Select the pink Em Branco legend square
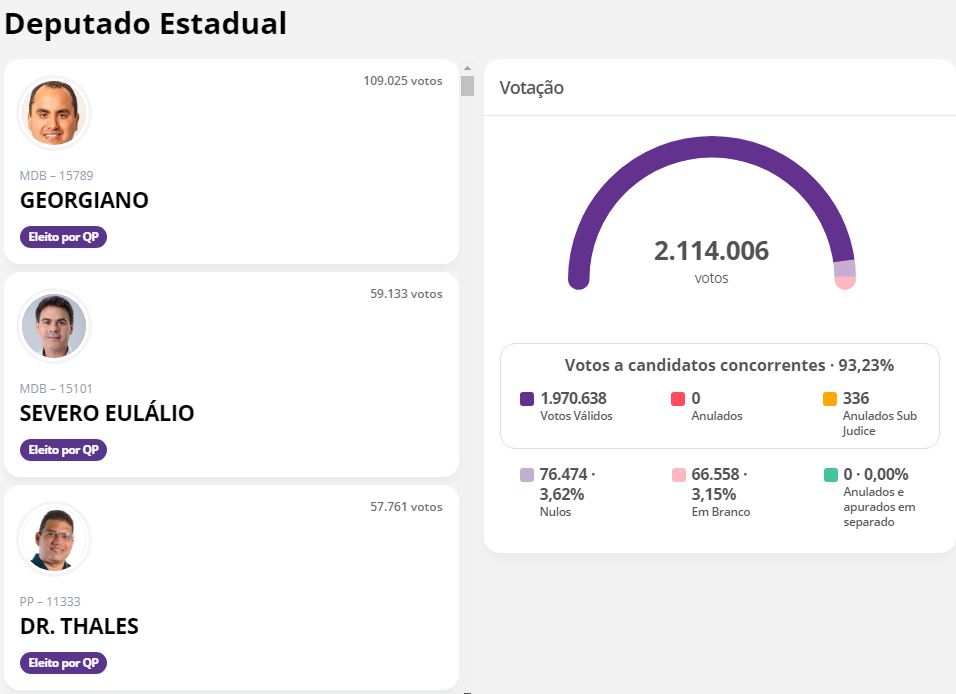This screenshot has height=694, width=956. tap(678, 475)
